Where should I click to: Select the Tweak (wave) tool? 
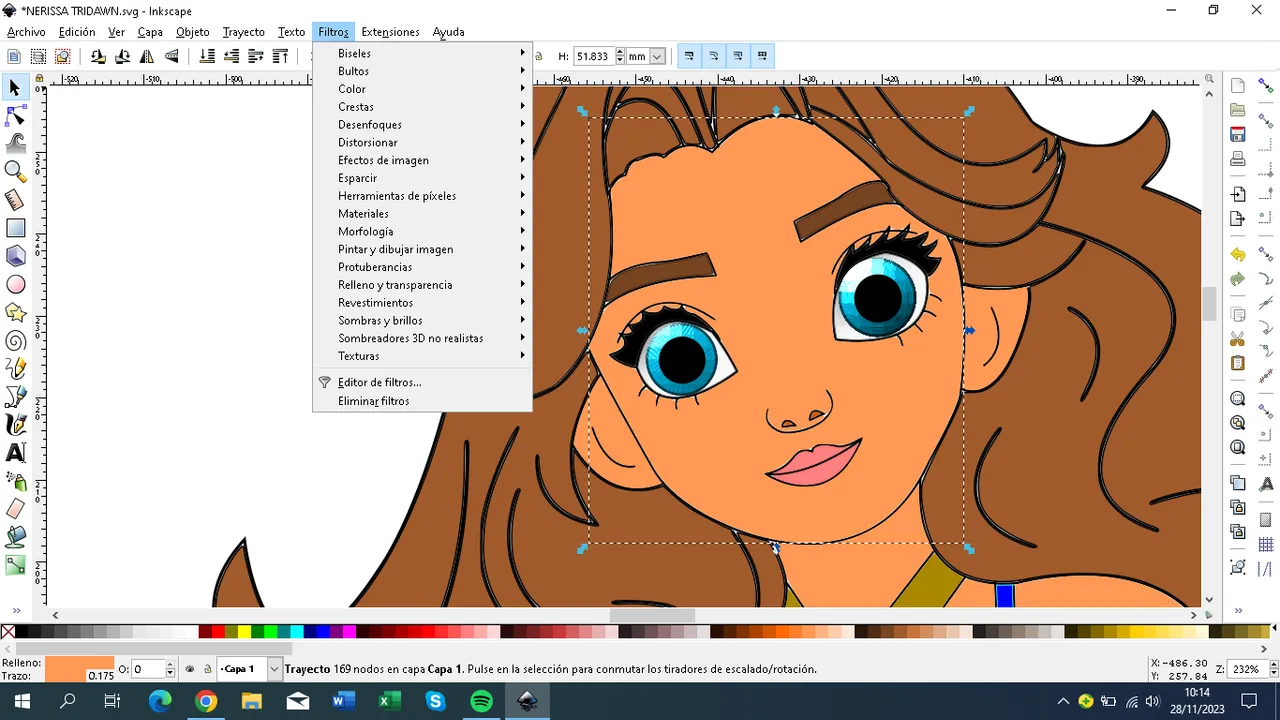pos(15,144)
